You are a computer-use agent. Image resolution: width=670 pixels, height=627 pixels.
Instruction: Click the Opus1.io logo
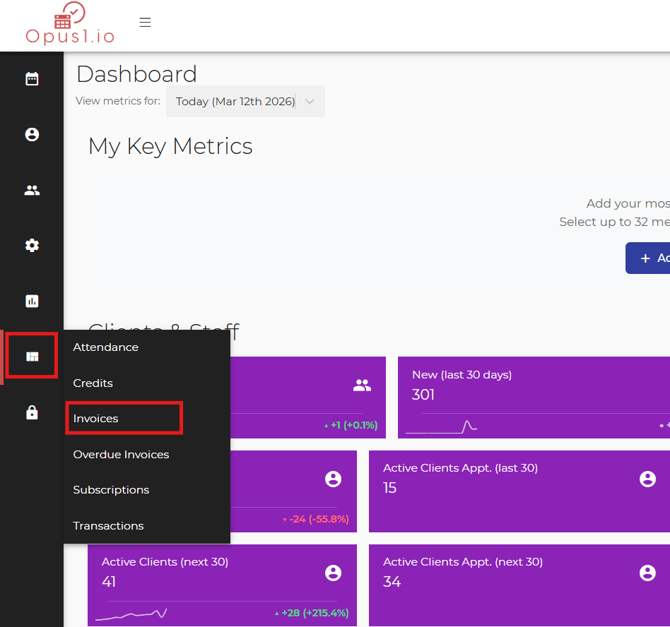[70, 25]
